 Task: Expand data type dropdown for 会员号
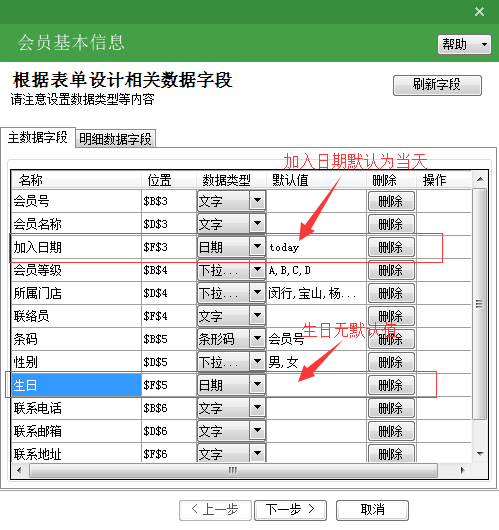tap(257, 201)
